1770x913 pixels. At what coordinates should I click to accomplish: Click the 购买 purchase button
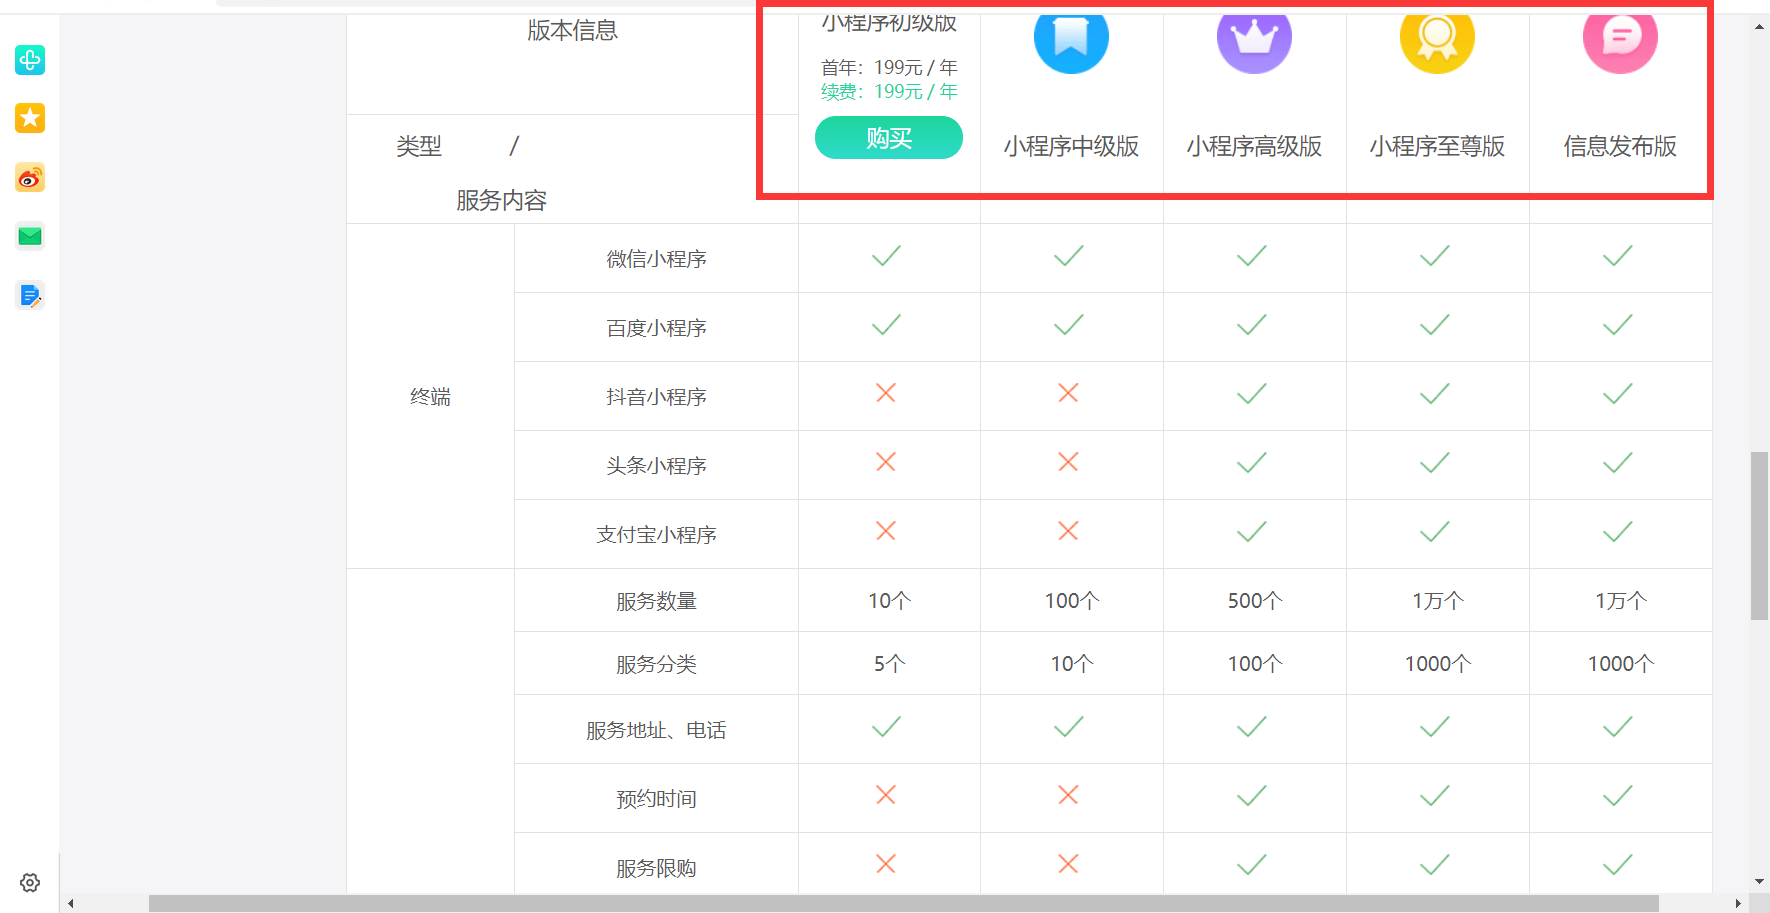click(888, 138)
